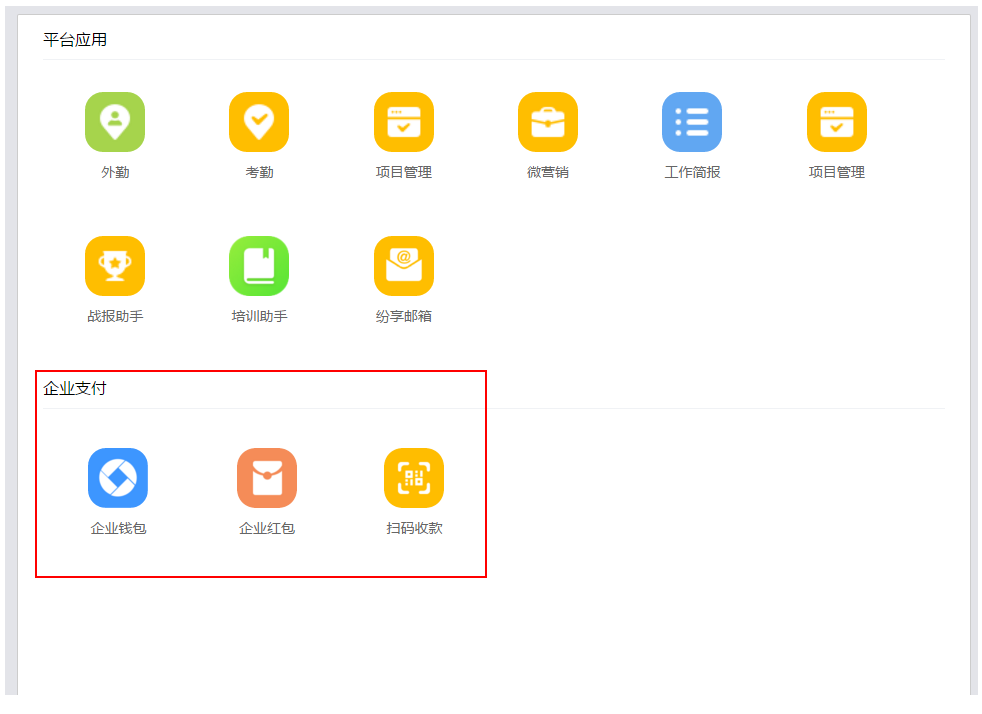
Task: Select the 工作简报 text label
Action: (x=692, y=172)
